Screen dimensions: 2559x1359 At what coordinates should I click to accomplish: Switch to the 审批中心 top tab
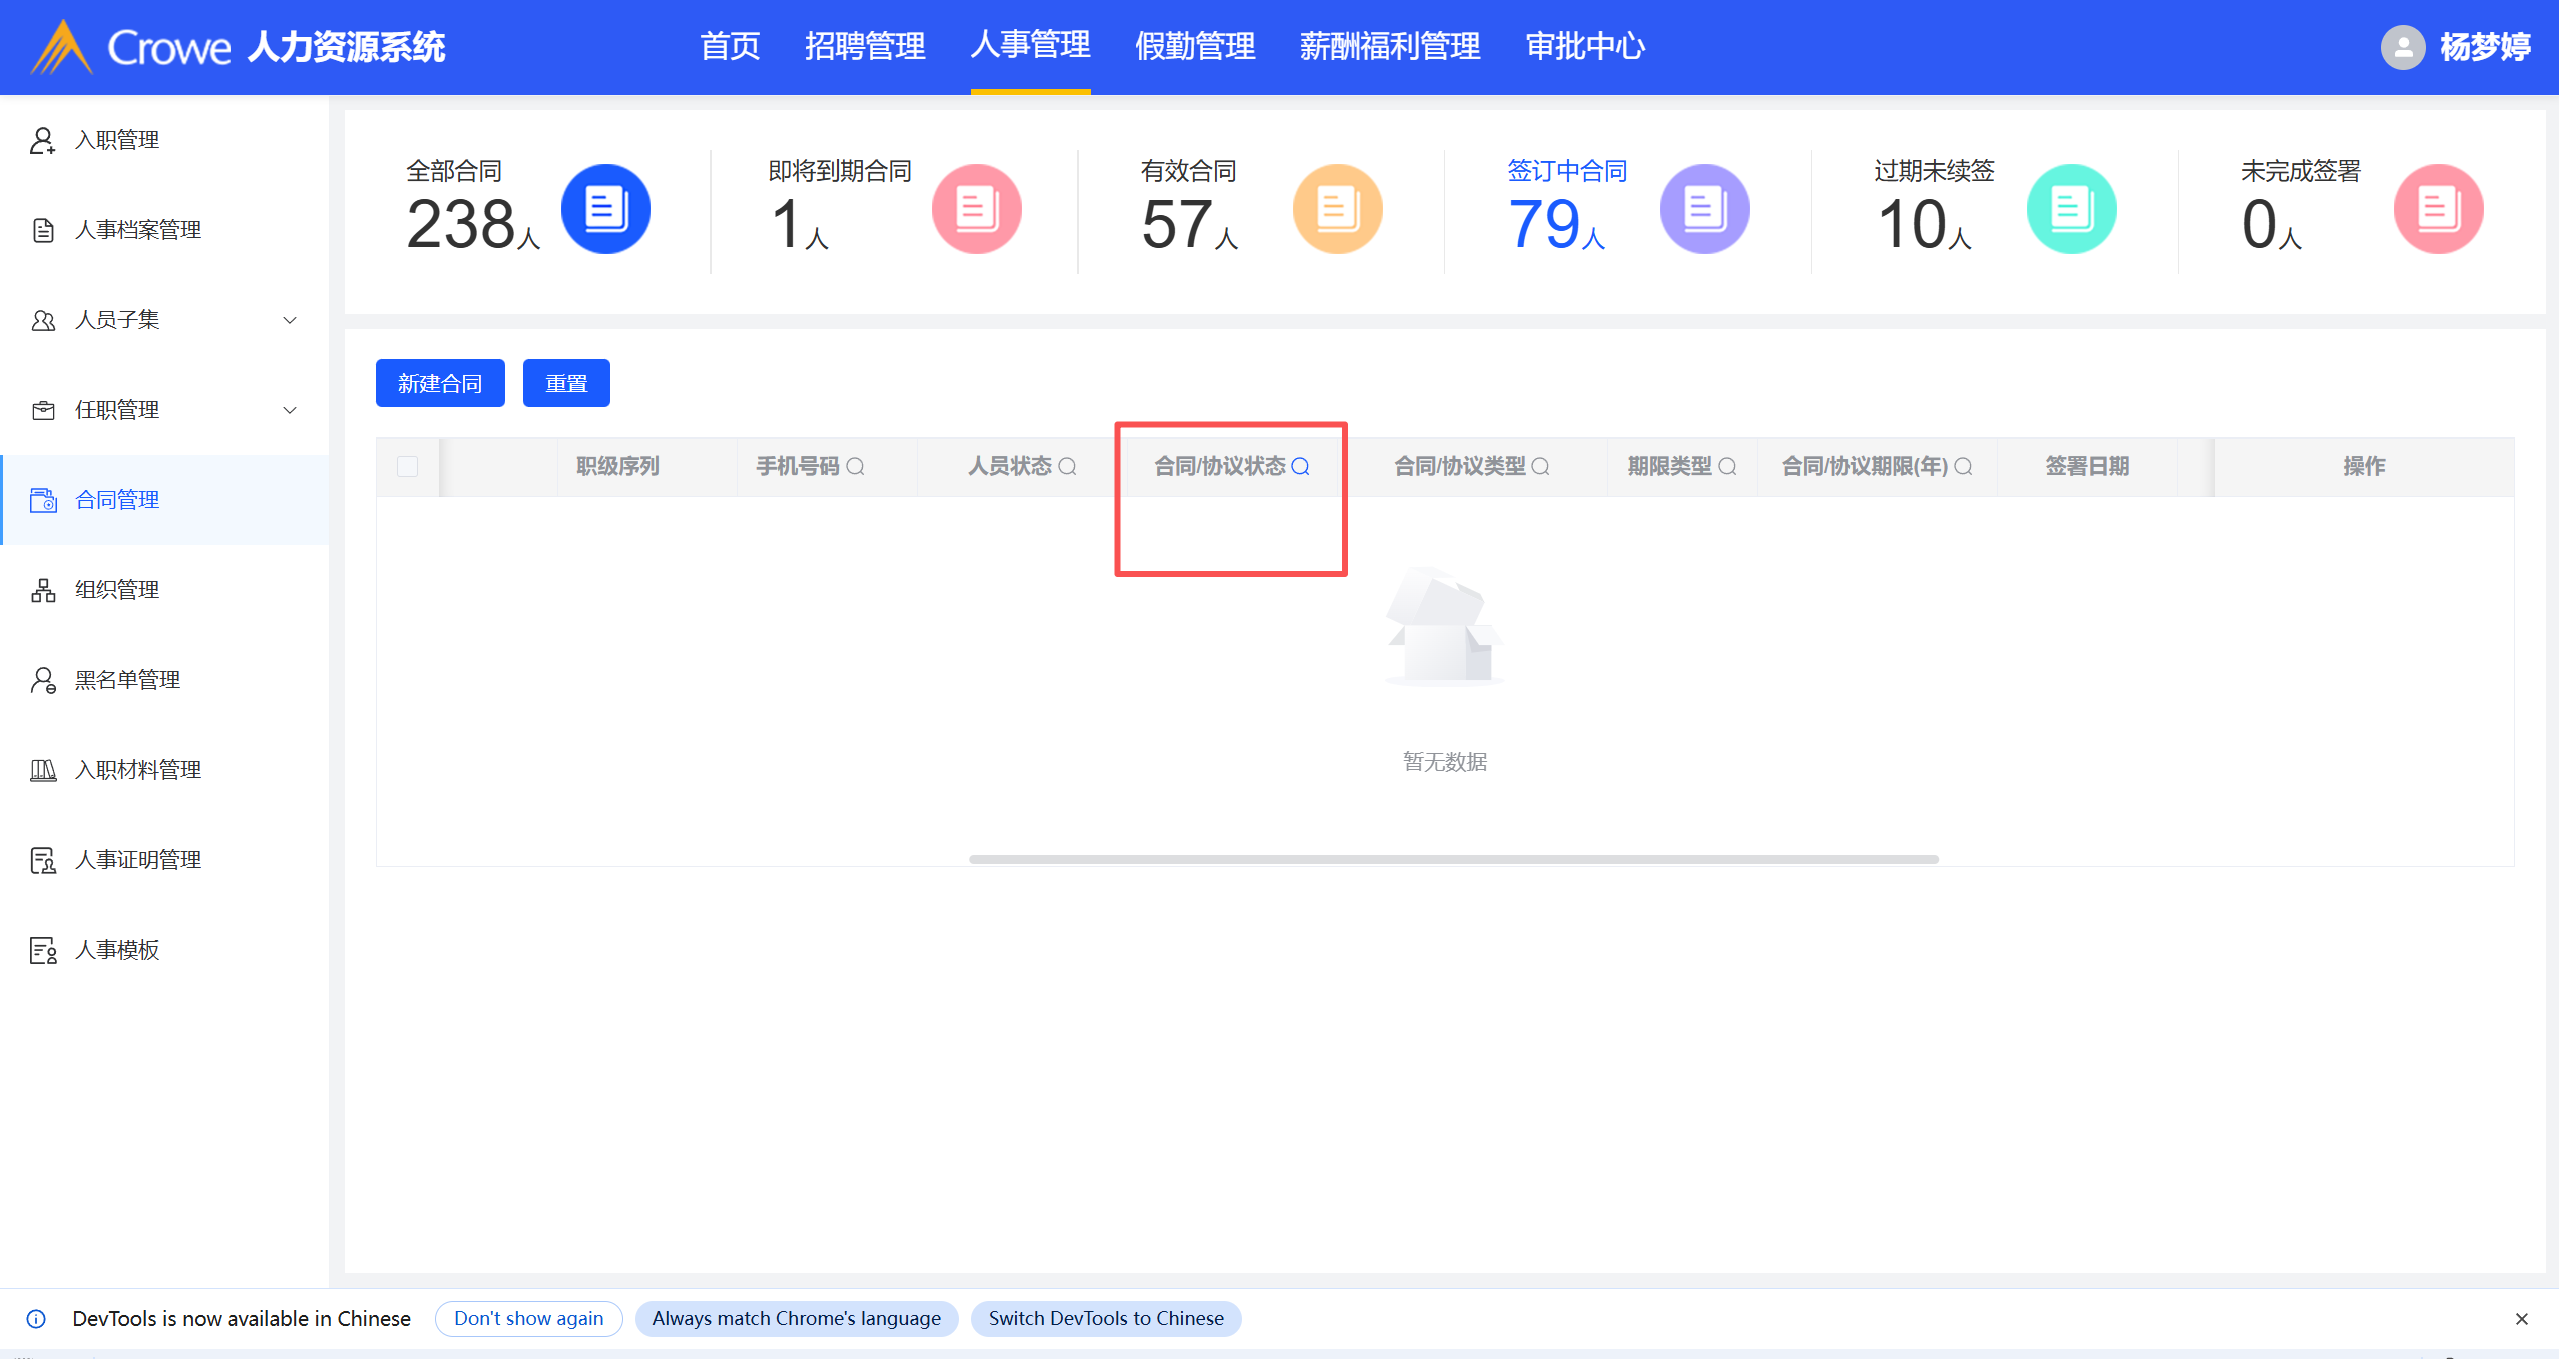click(x=1584, y=46)
